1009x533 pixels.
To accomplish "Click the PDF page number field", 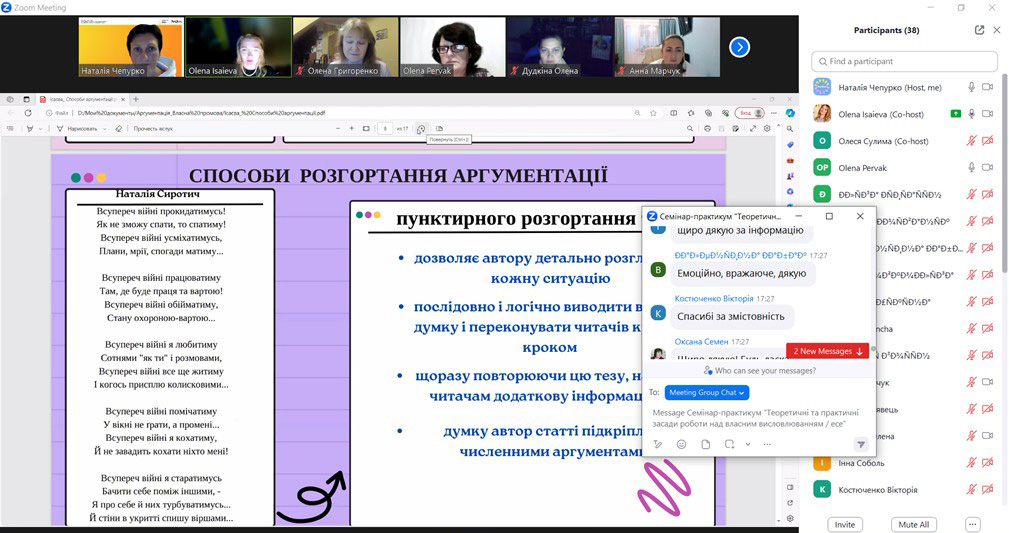I will (385, 129).
